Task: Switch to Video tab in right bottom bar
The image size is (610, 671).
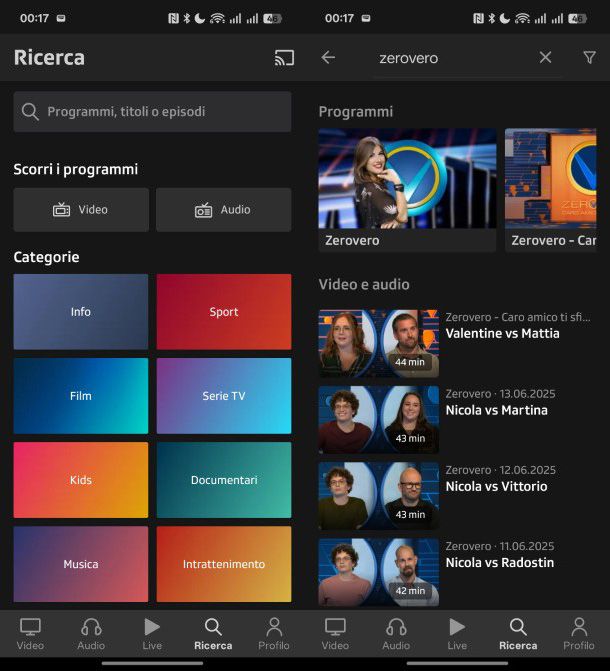Action: (x=335, y=634)
